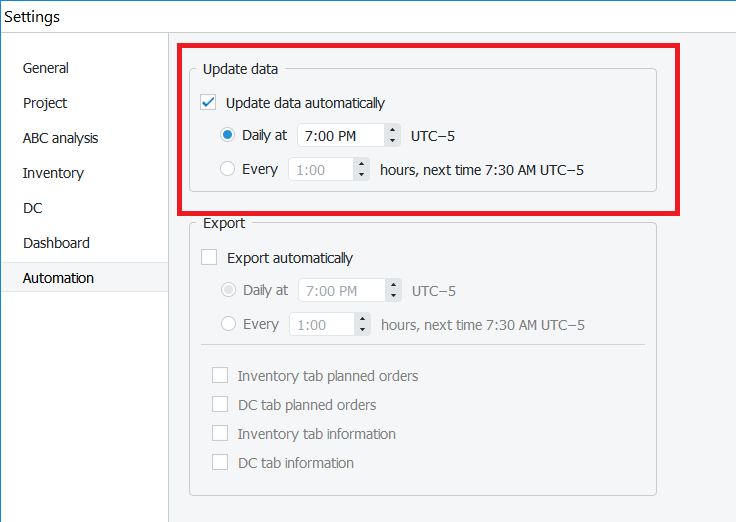Open the DC settings section
Viewport: 736px width, 522px height.
pyautogui.click(x=33, y=208)
